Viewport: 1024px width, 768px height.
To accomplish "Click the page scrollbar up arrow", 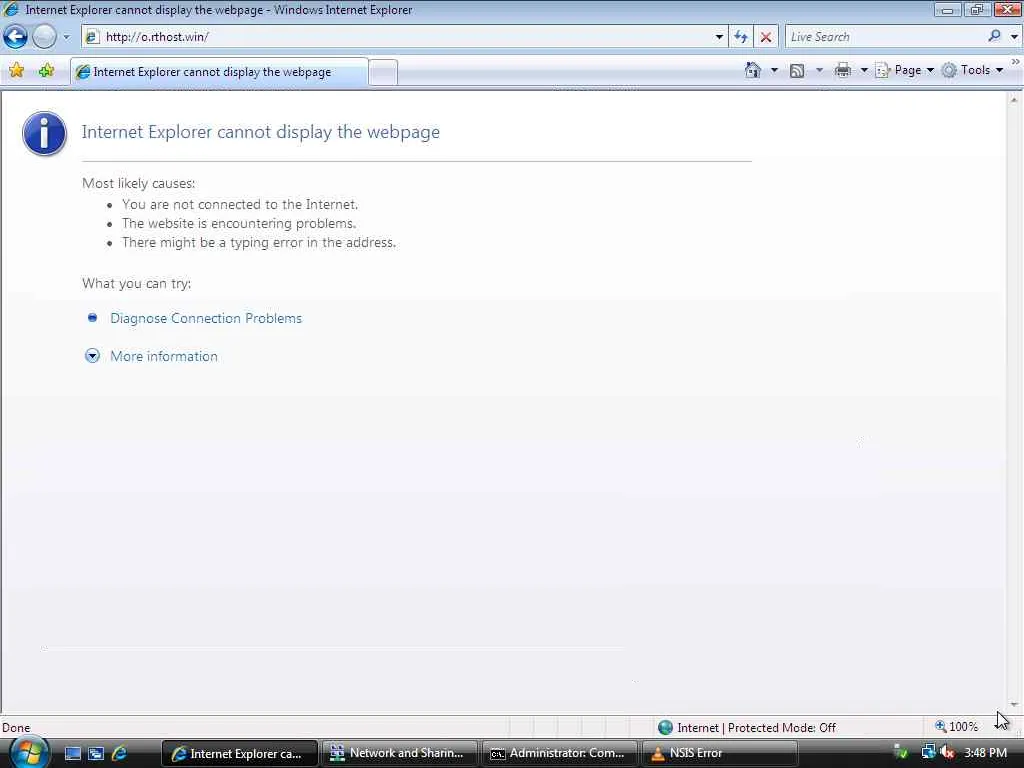I will click(1014, 100).
